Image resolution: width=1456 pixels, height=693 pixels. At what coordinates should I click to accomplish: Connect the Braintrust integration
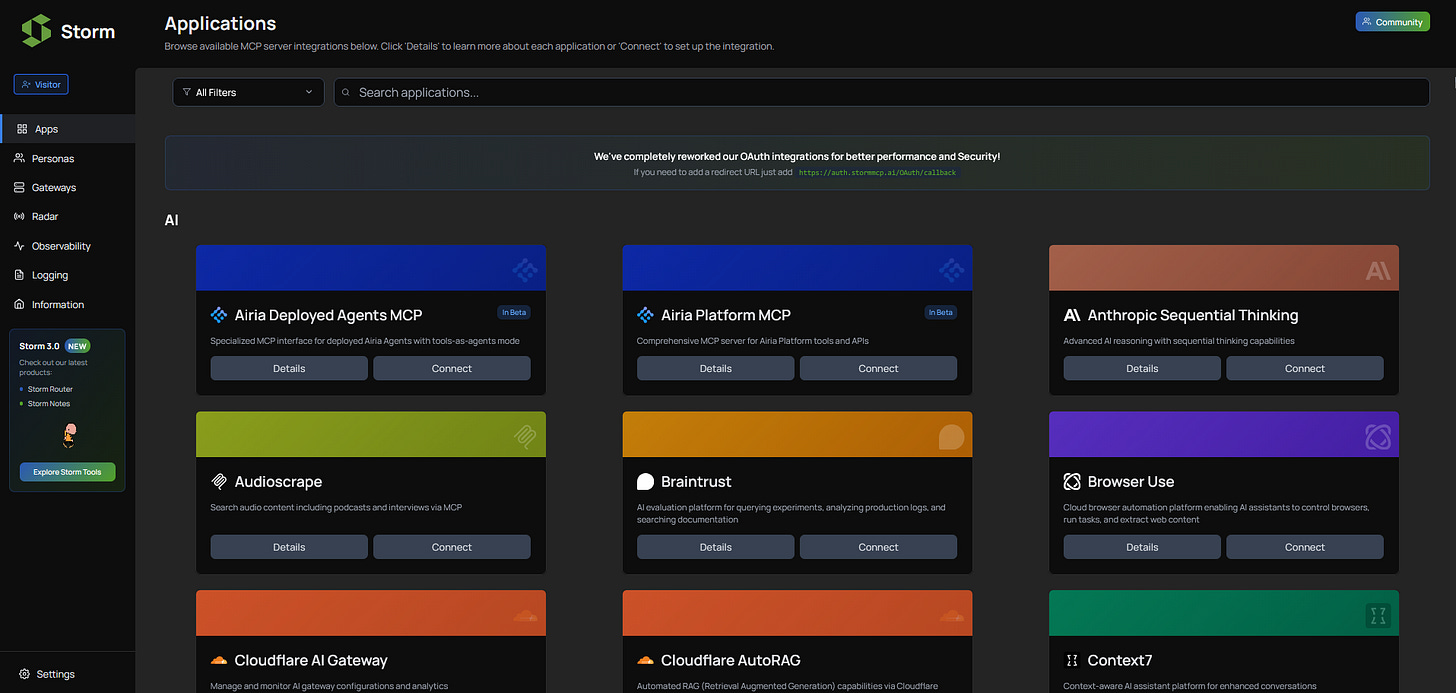tap(879, 547)
